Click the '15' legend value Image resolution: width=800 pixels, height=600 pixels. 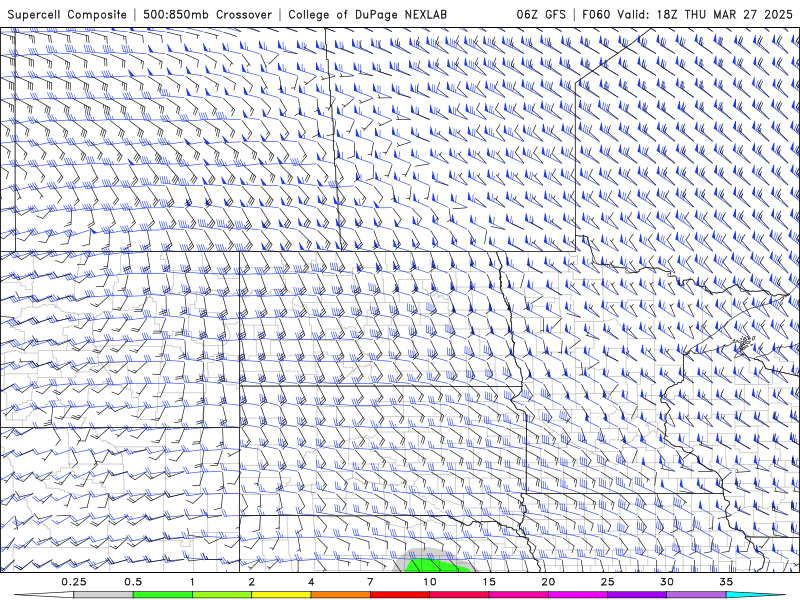pyautogui.click(x=489, y=582)
